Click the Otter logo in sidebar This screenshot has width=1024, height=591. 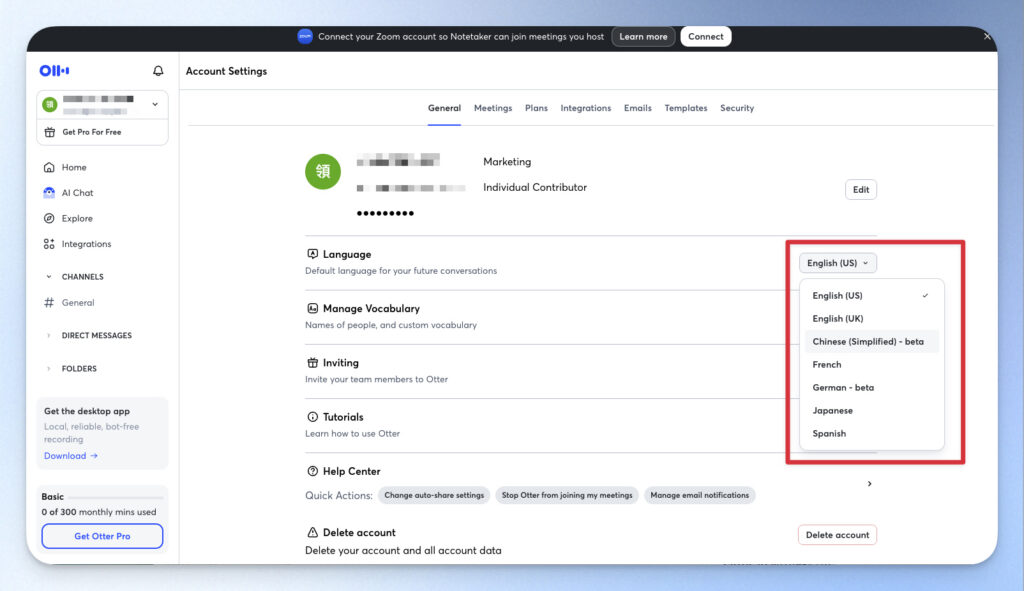[54, 71]
